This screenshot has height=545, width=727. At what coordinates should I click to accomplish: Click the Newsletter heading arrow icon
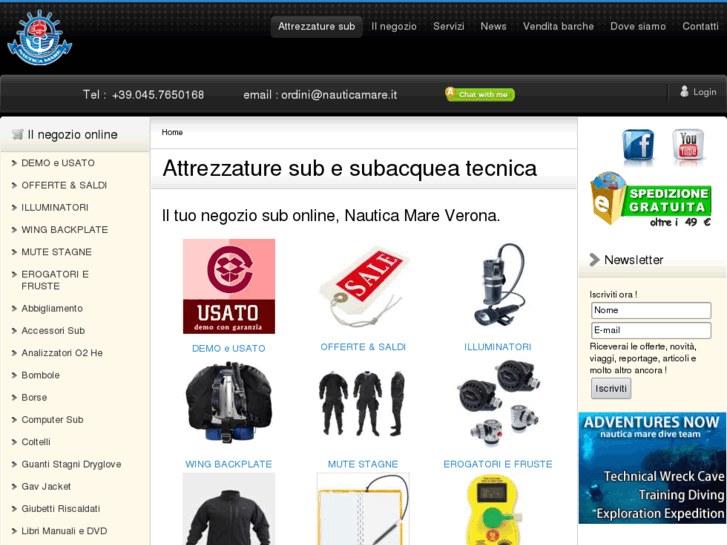(x=594, y=260)
